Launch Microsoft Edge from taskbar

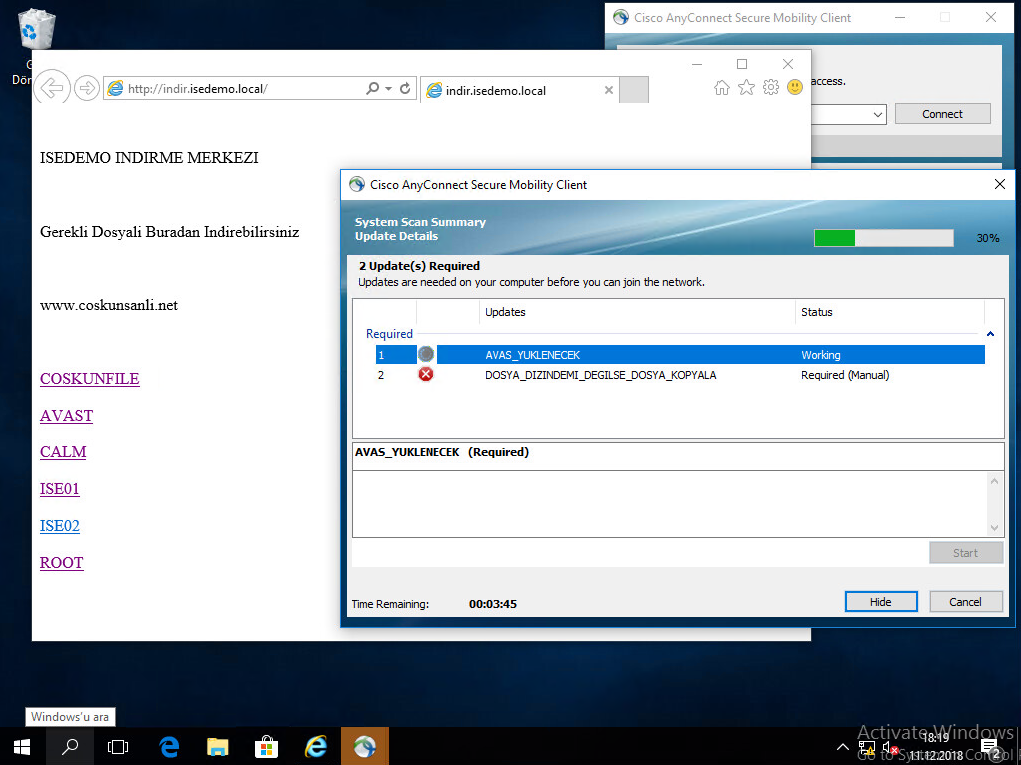click(169, 746)
